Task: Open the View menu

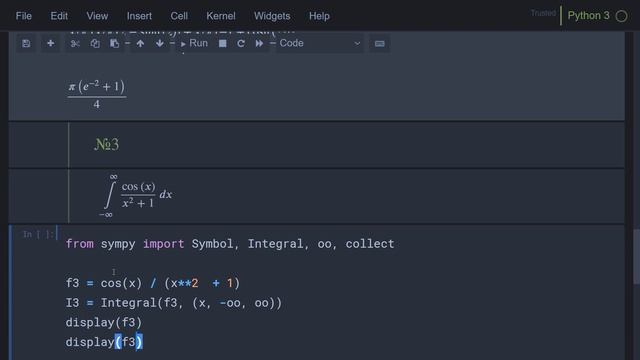Action: coord(97,16)
